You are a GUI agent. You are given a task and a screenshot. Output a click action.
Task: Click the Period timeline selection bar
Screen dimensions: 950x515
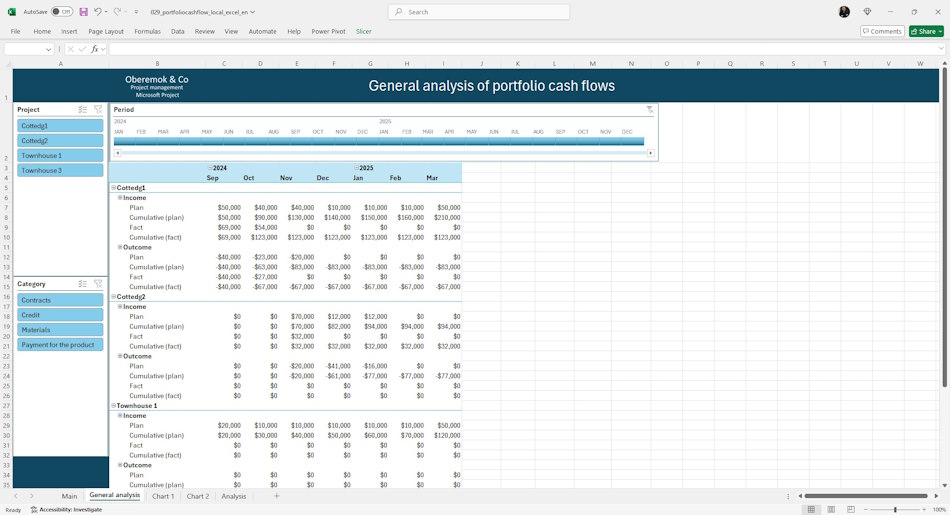[x=379, y=141]
